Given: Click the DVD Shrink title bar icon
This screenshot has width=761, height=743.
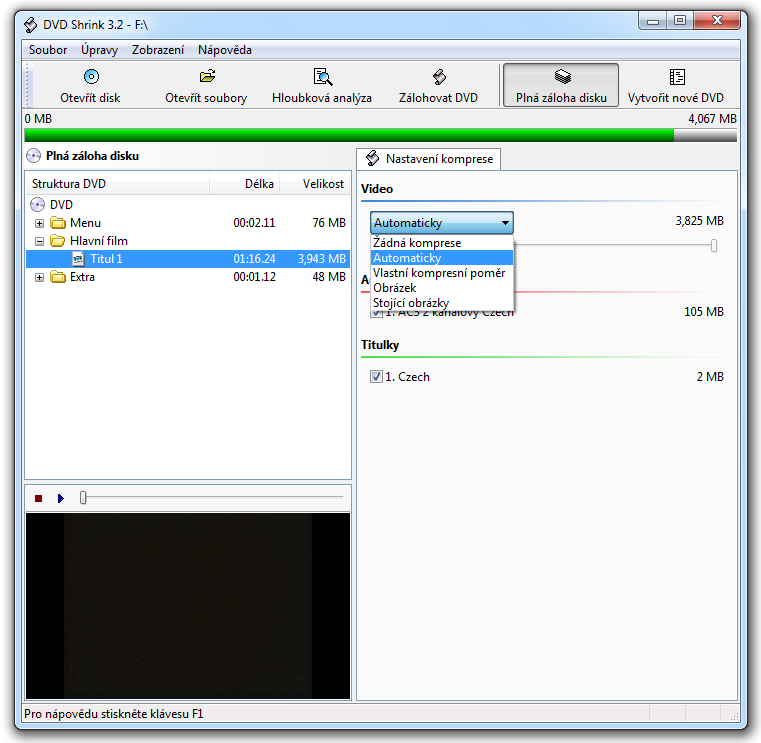Looking at the screenshot, I should tap(31, 25).
